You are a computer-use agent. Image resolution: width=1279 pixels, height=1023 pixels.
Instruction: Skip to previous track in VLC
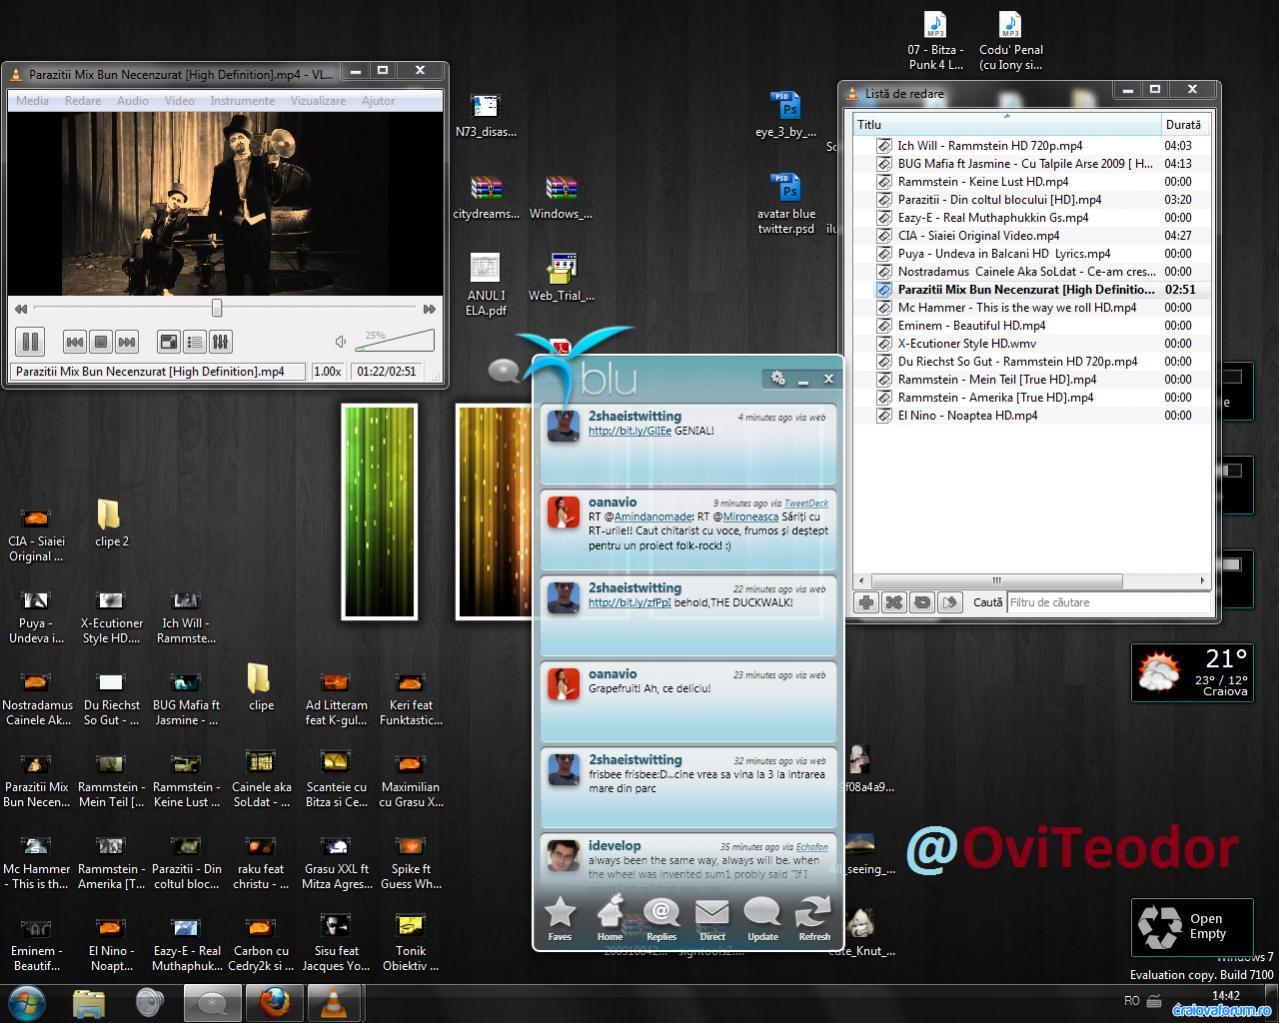(x=74, y=342)
